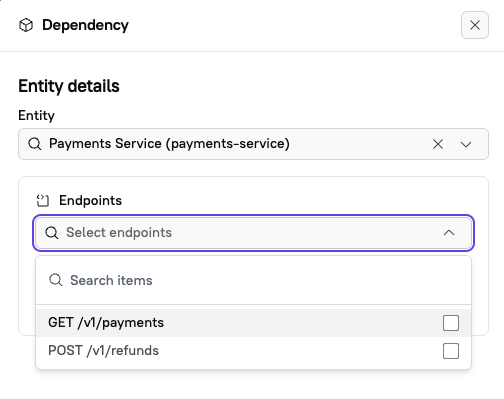The height and width of the screenshot is (399, 504).
Task: Open the Payments Service entity field
Action: tap(253, 144)
